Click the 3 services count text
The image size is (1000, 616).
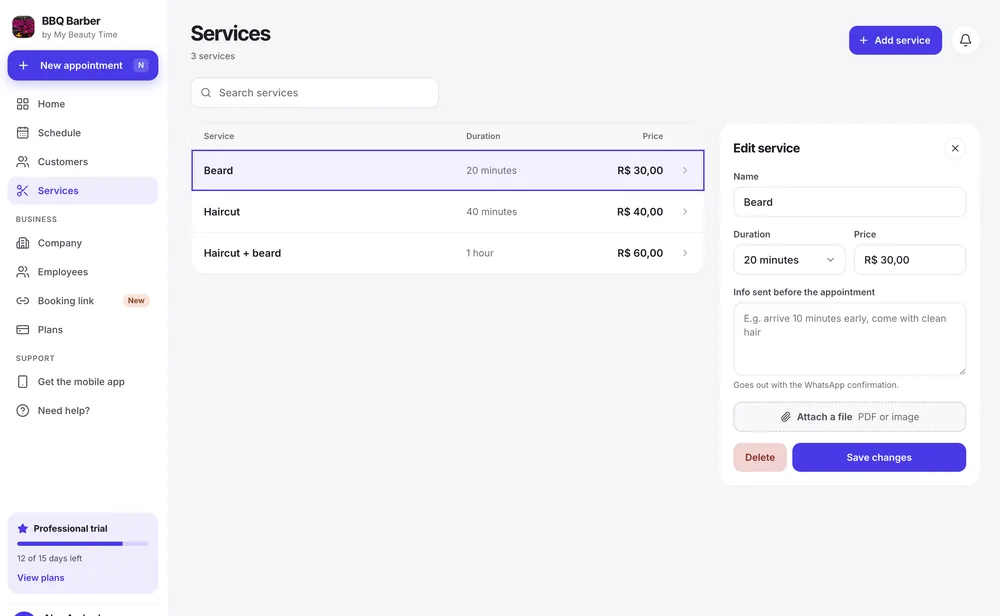(213, 56)
